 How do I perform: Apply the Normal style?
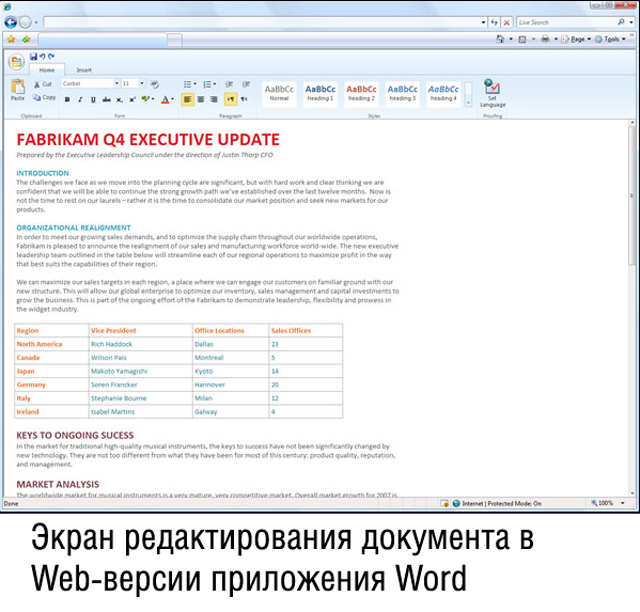279,93
